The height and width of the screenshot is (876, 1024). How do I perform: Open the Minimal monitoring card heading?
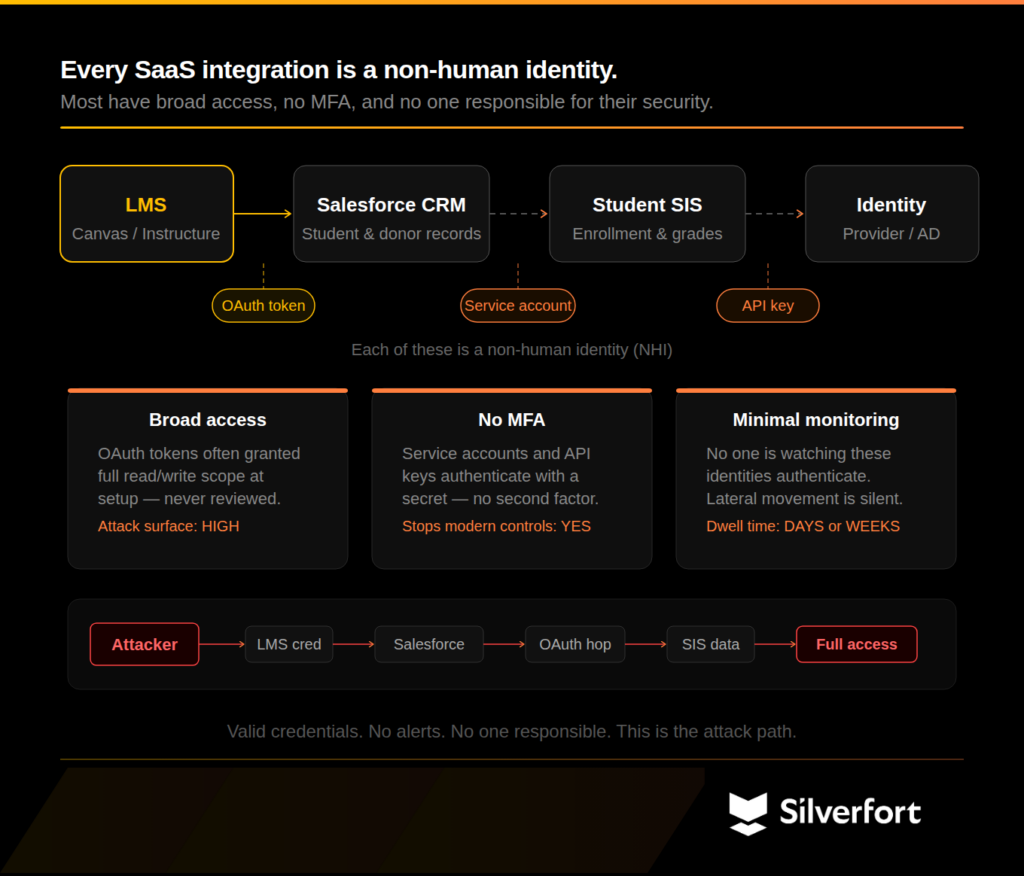[816, 420]
